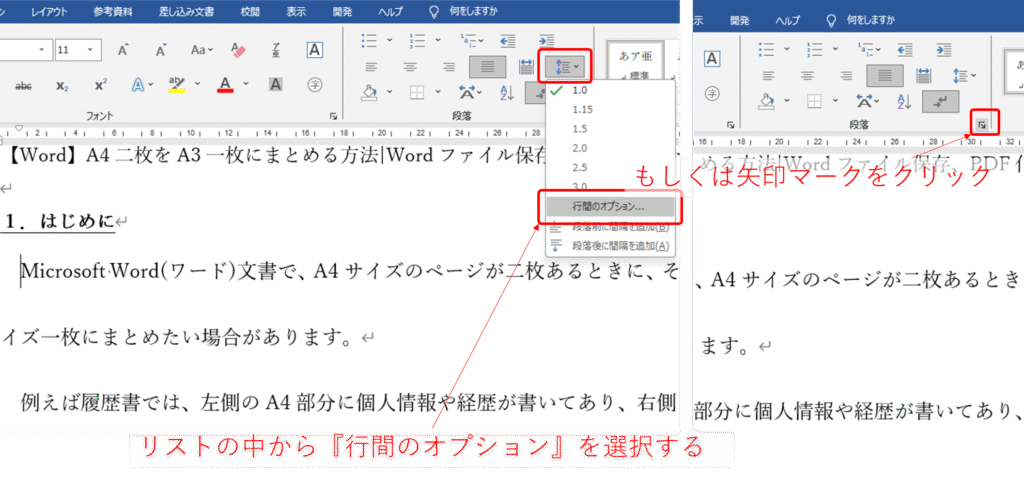Click the red-boxed line spacing icon
This screenshot has height=479, width=1024.
565,66
